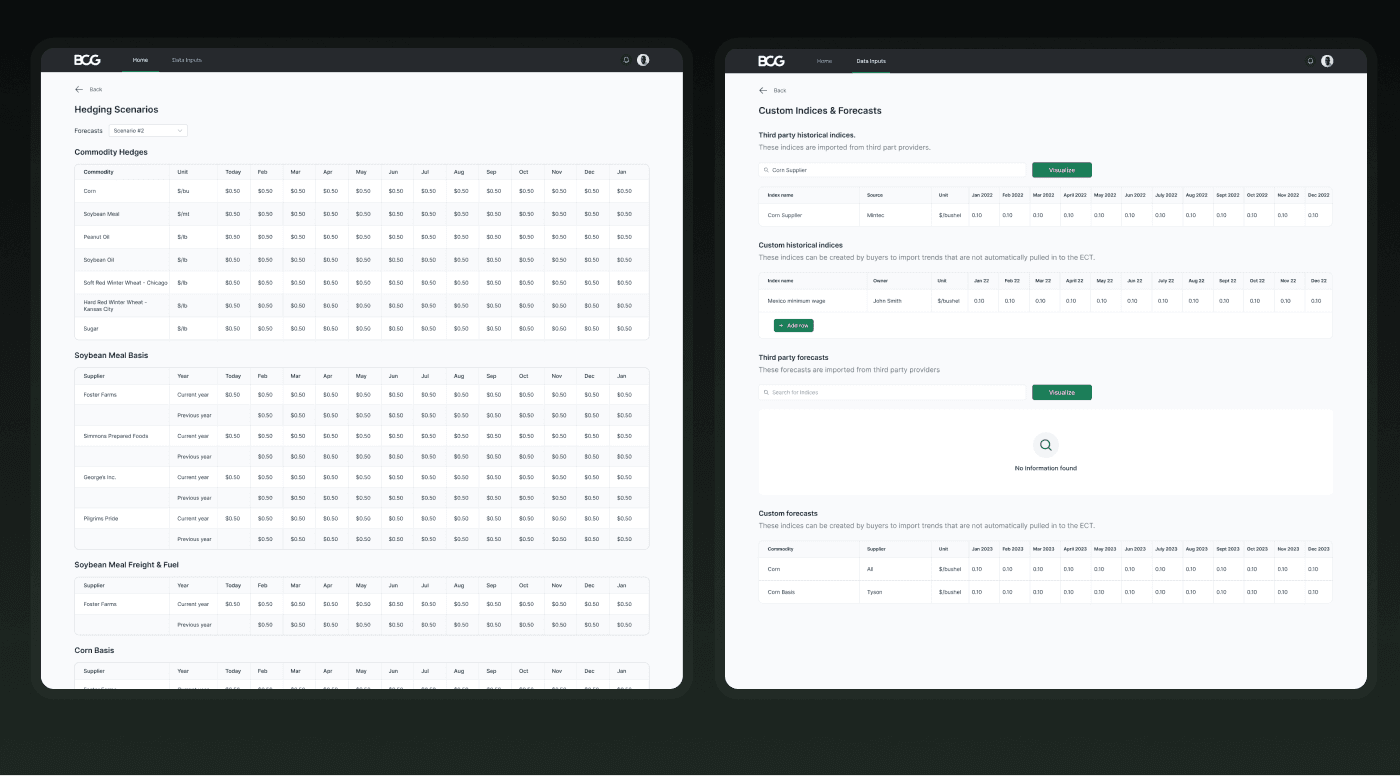
Task: Click Foster Farms in Soybean Meal Basis table
Action: [x=100, y=394]
